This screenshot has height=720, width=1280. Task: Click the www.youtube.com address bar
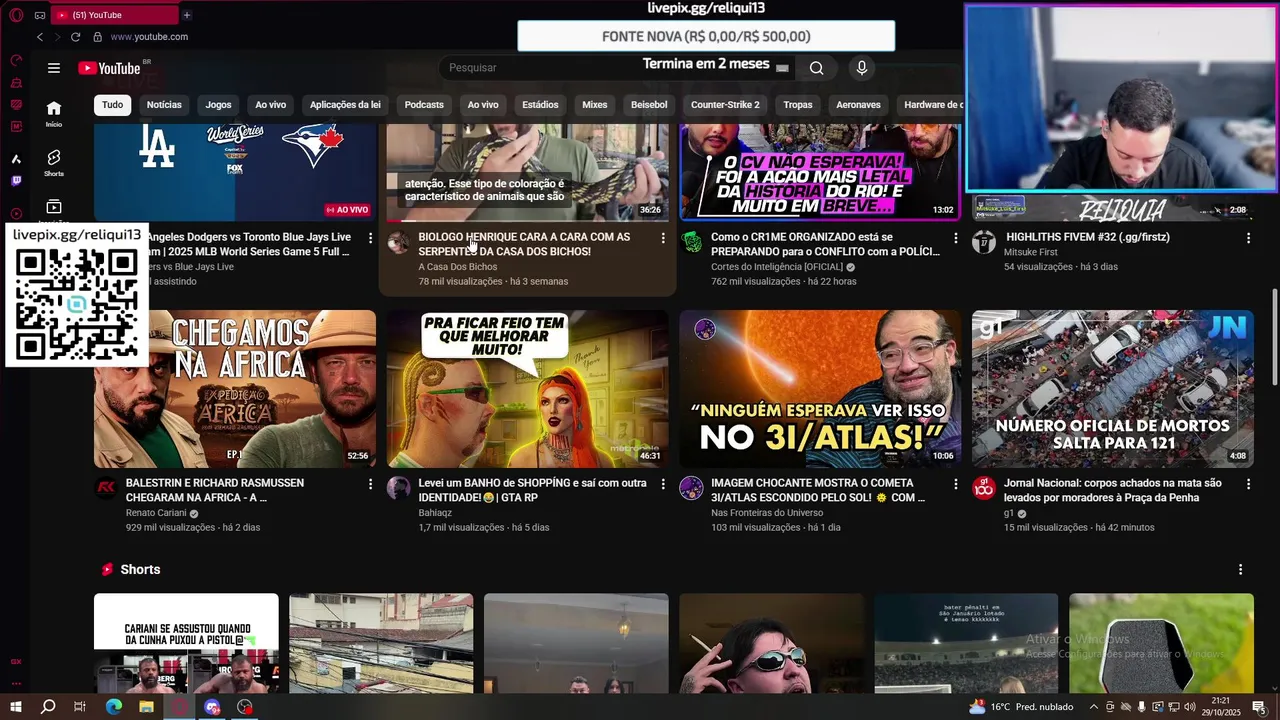[149, 37]
